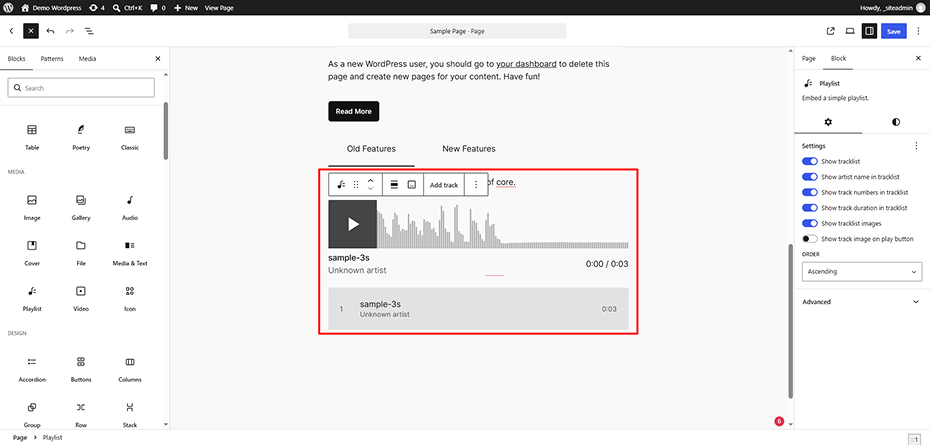Click Add track in block toolbar

click(444, 185)
